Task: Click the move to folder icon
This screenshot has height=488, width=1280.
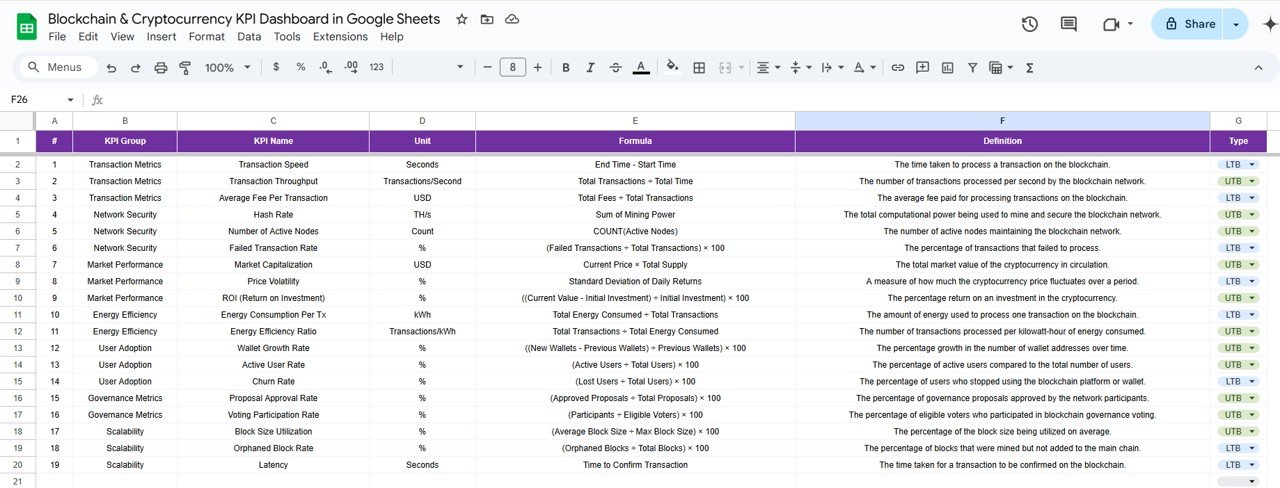Action: point(487,19)
